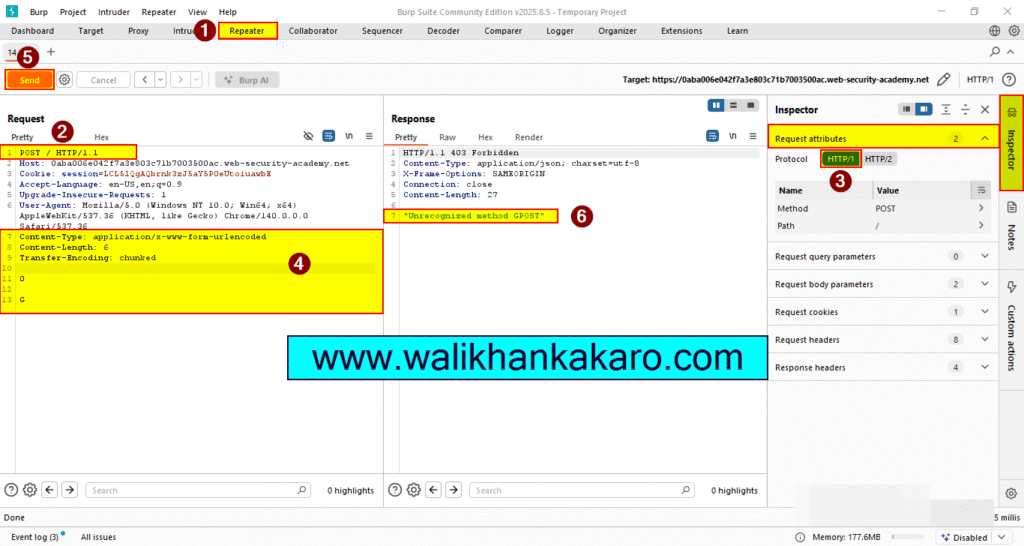Select request Hex view tab
The width and height of the screenshot is (1024, 546).
click(101, 137)
